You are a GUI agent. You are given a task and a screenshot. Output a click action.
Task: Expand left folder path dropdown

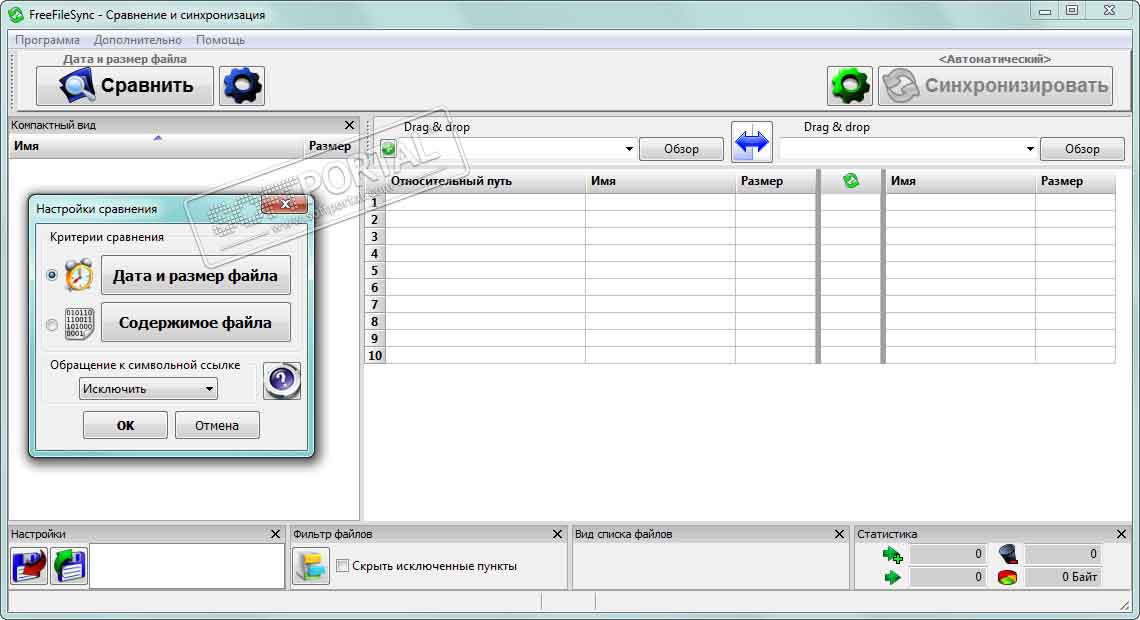pos(629,149)
